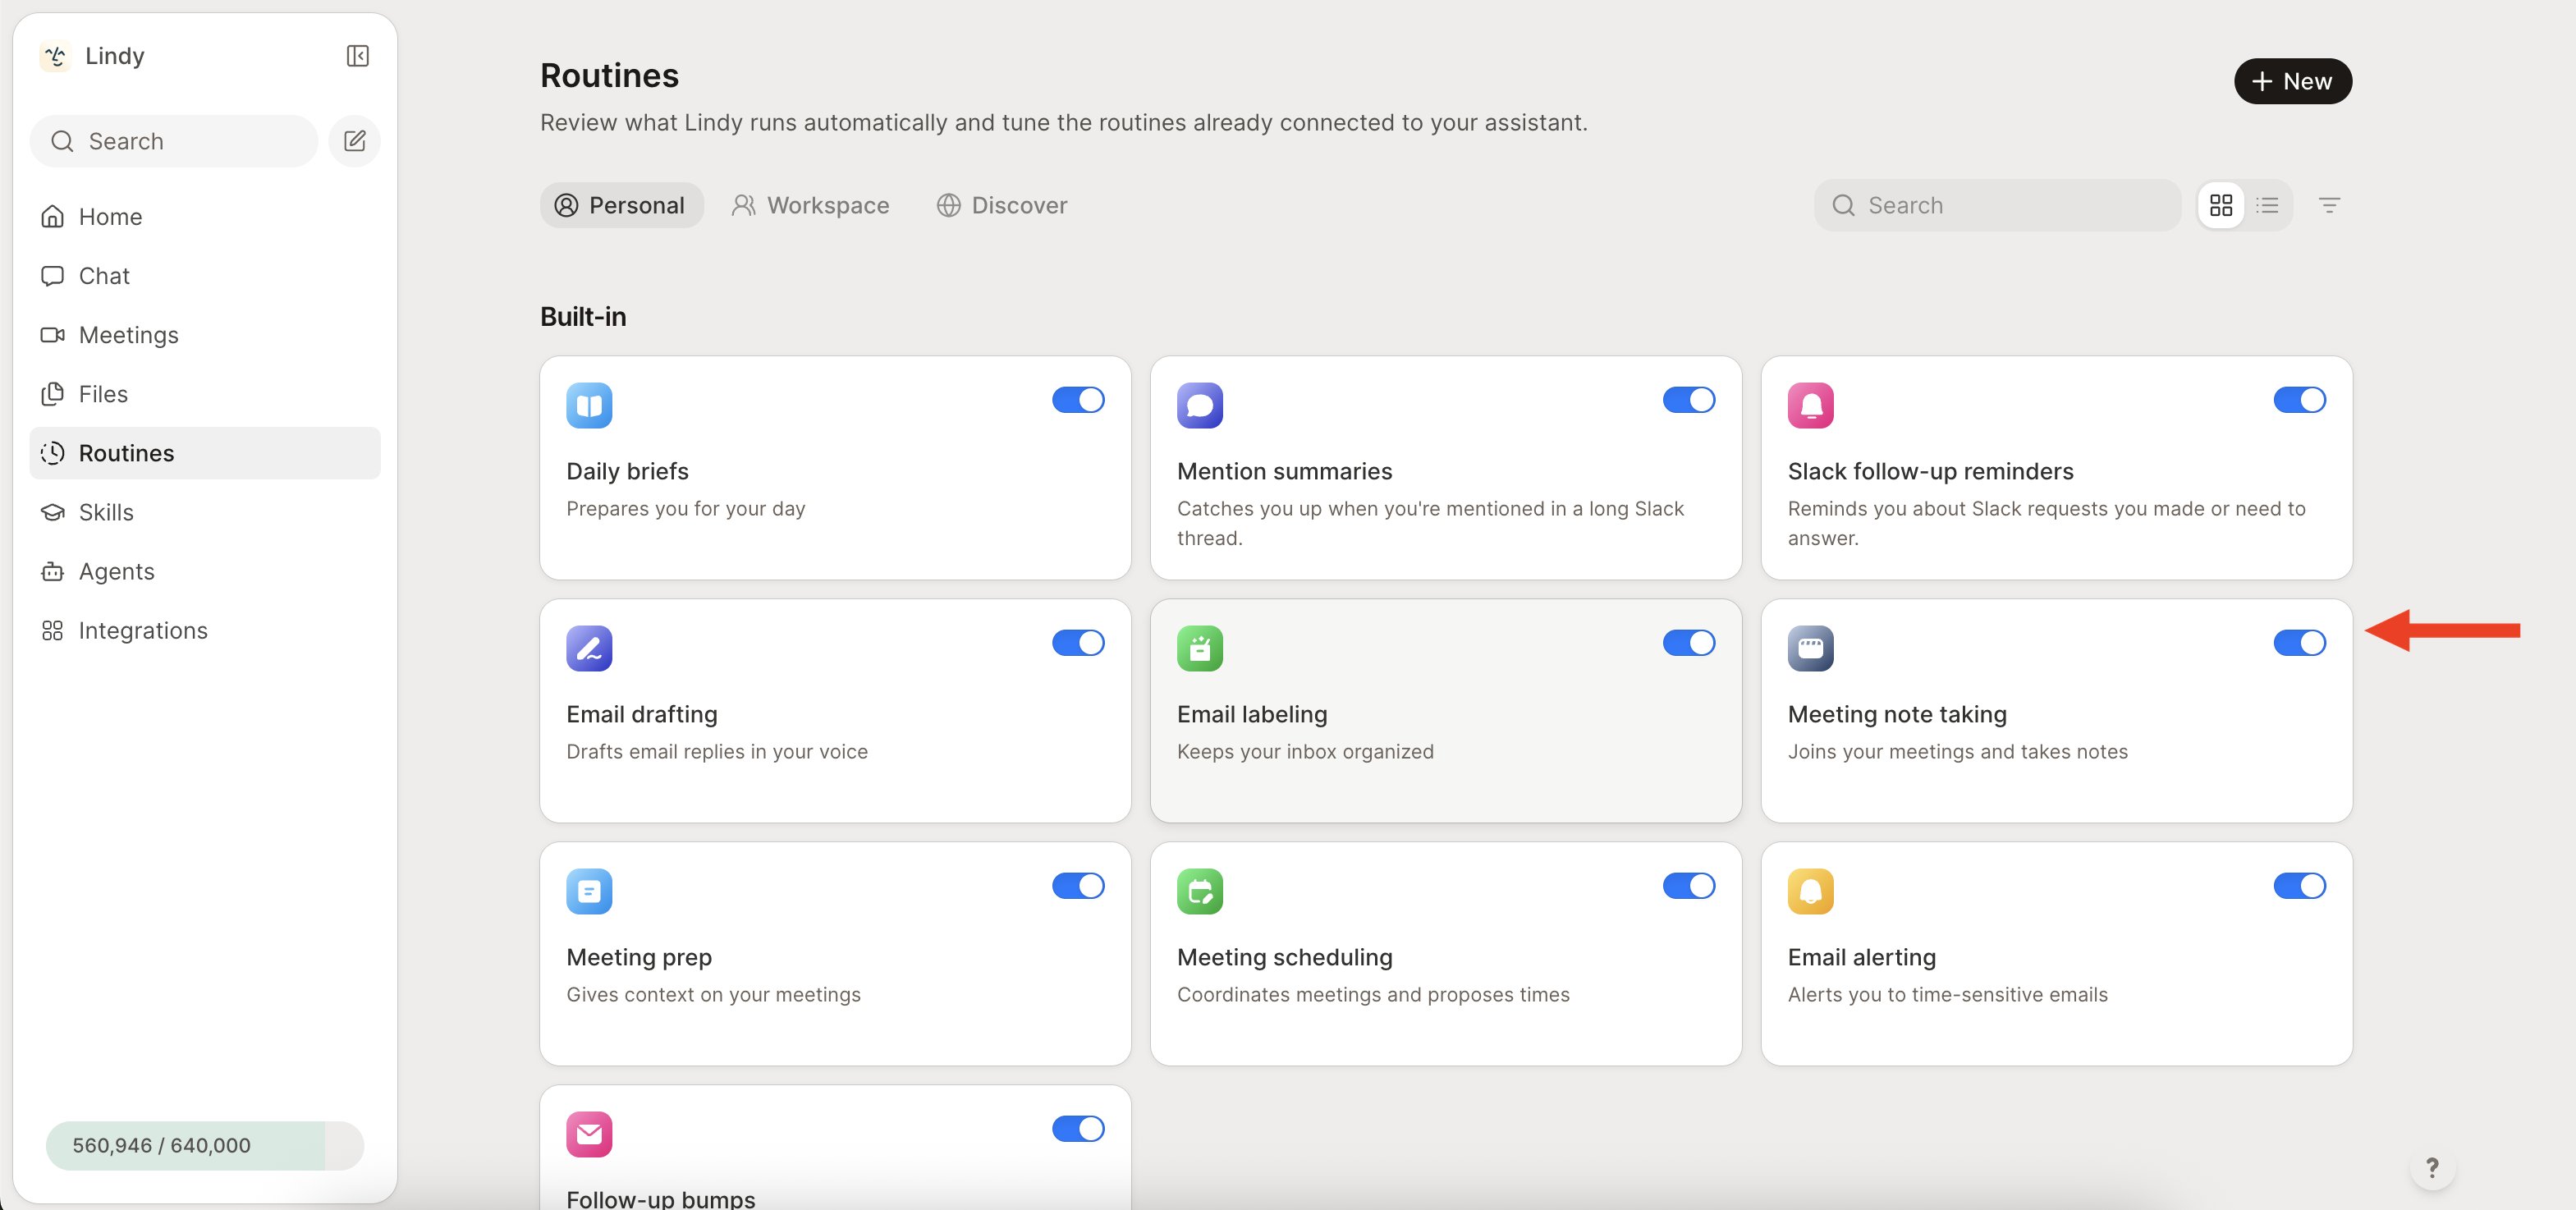Click "Alerts you to time-sensitive emails" text
Viewport: 2576px width, 1210px height.
pyautogui.click(x=1947, y=994)
